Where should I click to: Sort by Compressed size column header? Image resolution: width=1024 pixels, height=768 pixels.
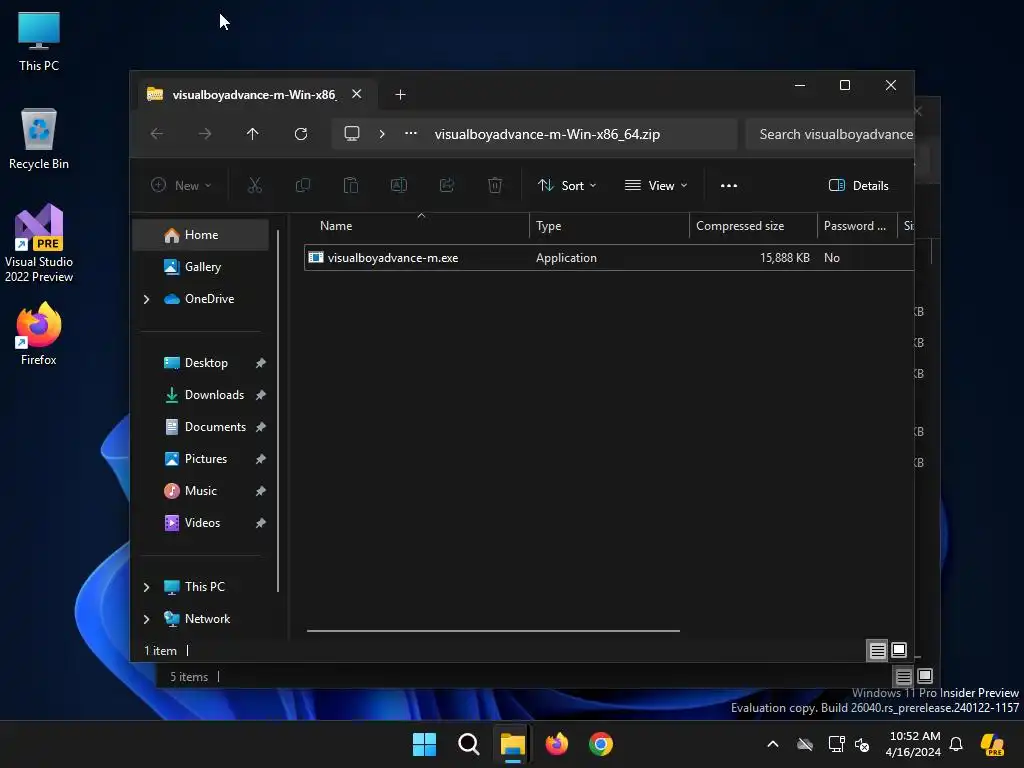pos(753,226)
